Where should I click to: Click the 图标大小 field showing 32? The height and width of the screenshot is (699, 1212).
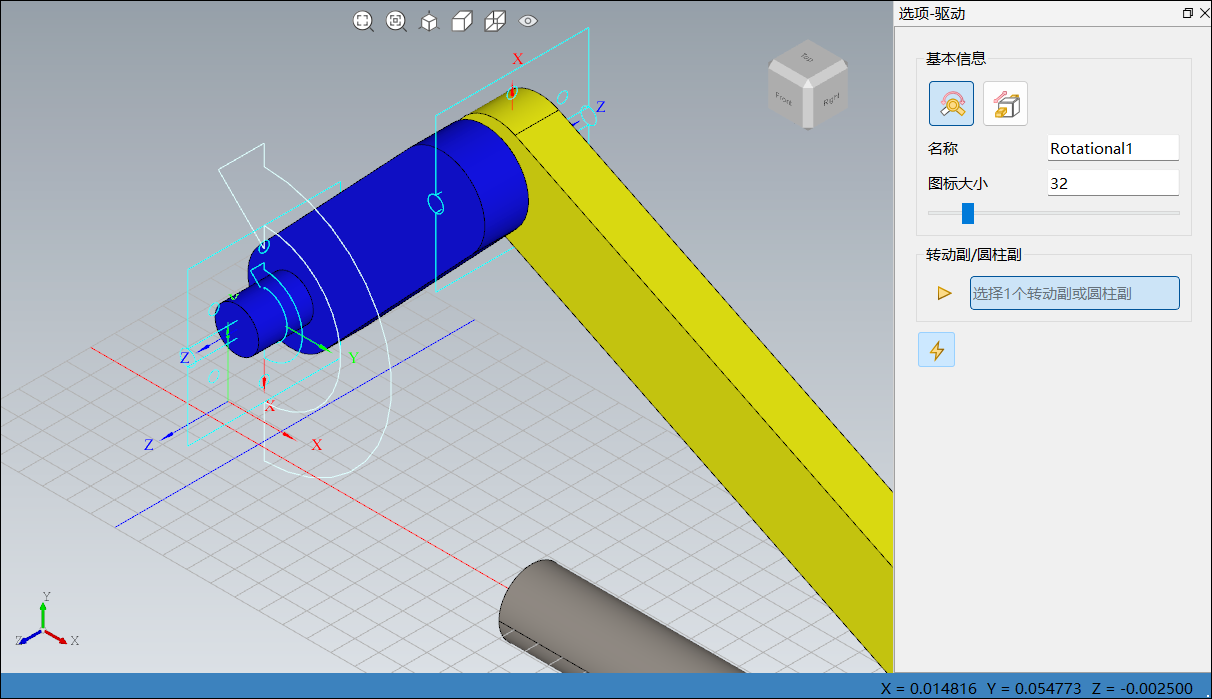[1112, 184]
